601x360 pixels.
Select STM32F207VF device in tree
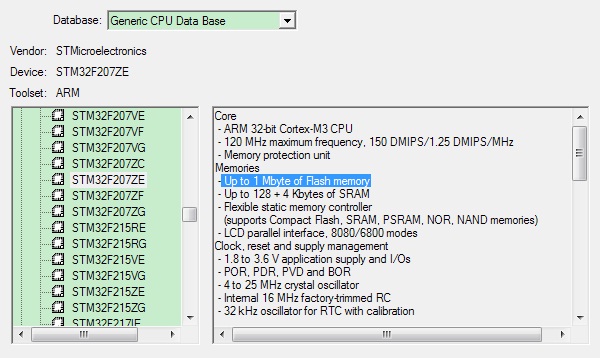point(108,132)
